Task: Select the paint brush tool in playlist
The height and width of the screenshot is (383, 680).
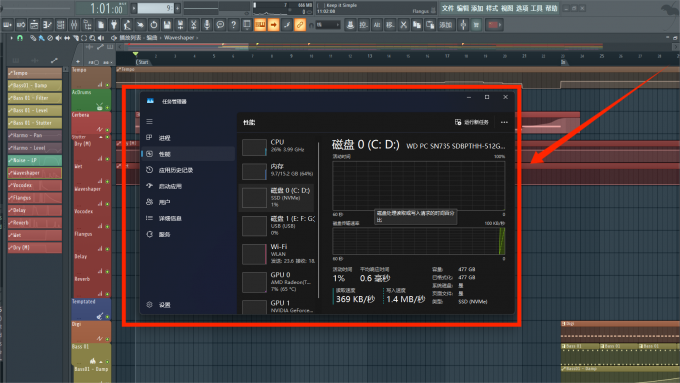Action: point(41,38)
